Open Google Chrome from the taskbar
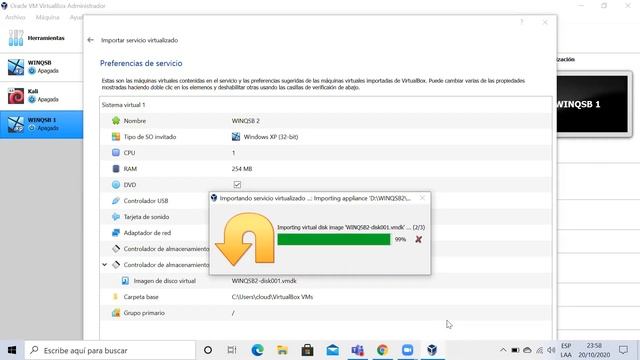 tap(382, 350)
